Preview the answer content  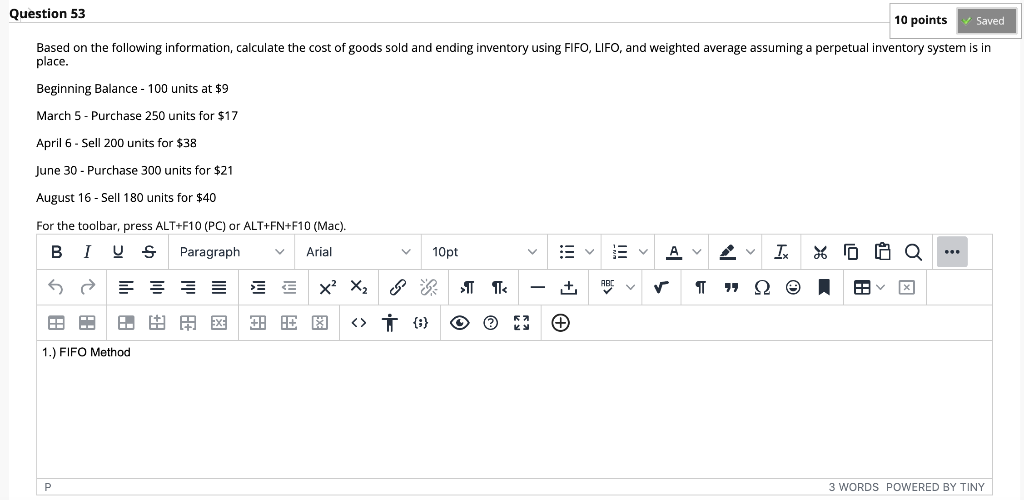pyautogui.click(x=460, y=322)
